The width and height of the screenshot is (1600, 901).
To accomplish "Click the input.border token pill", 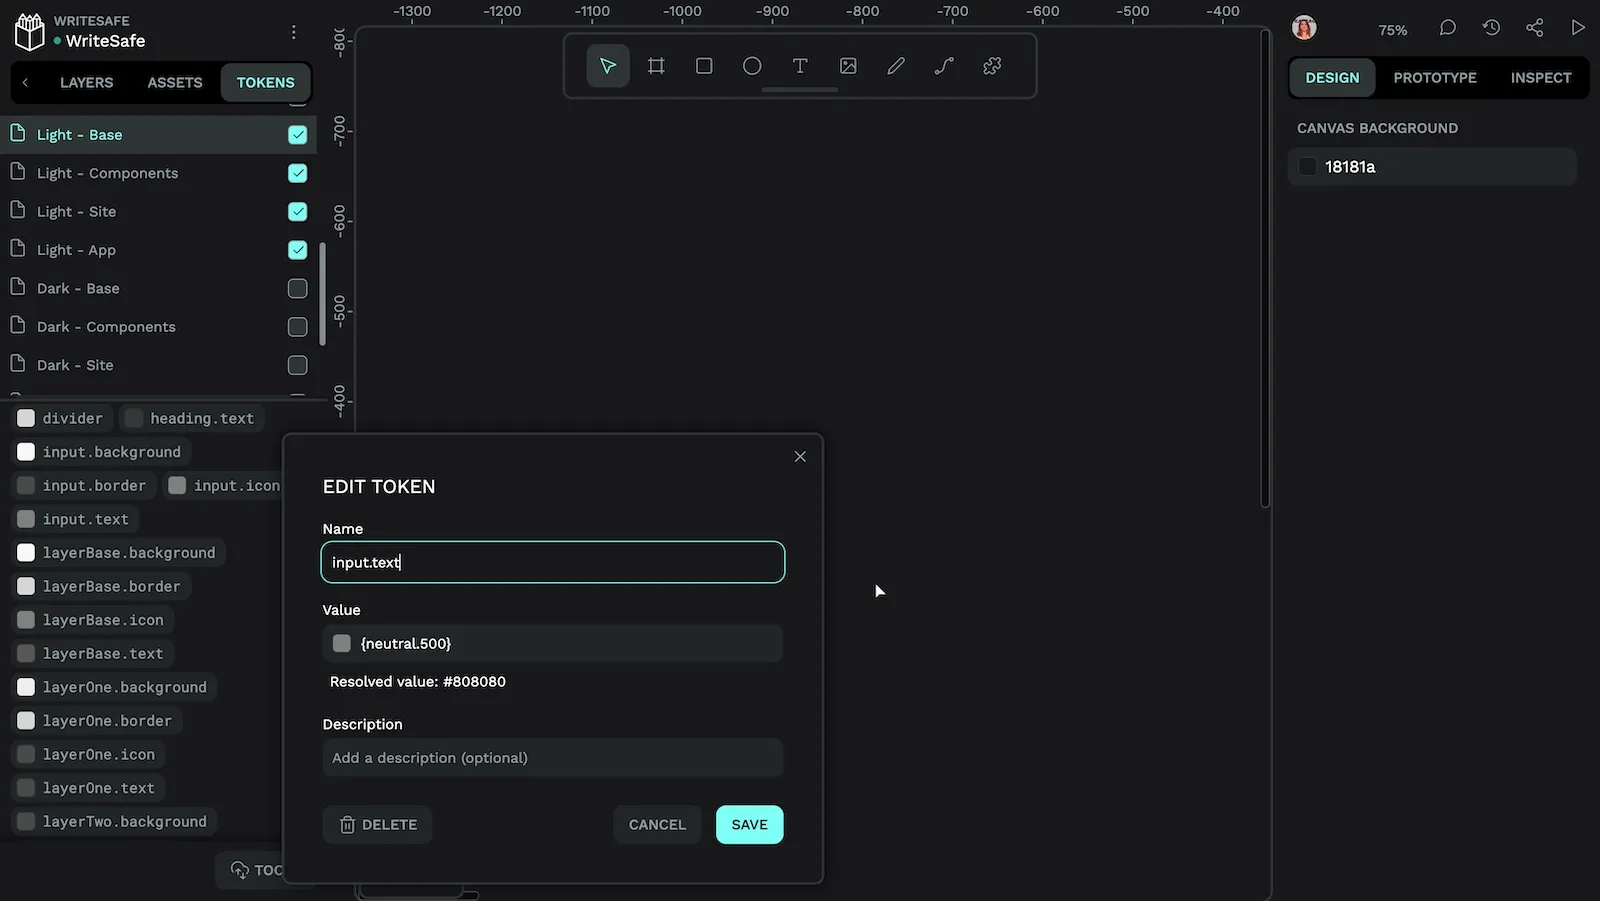I will pos(84,485).
